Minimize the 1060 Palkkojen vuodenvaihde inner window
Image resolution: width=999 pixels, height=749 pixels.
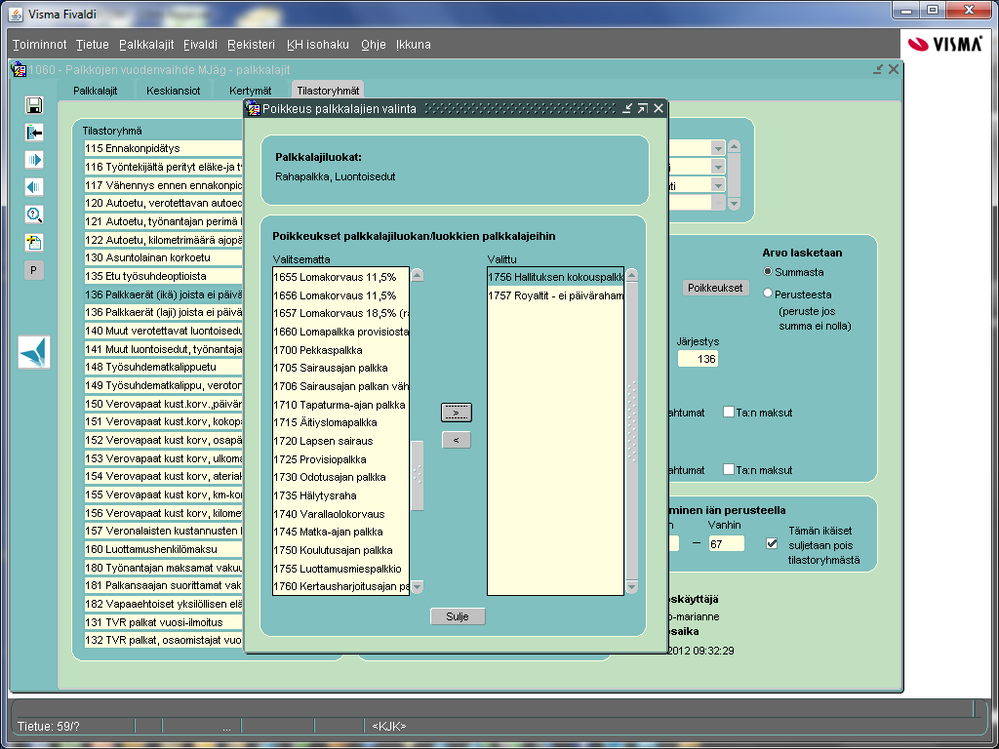879,69
